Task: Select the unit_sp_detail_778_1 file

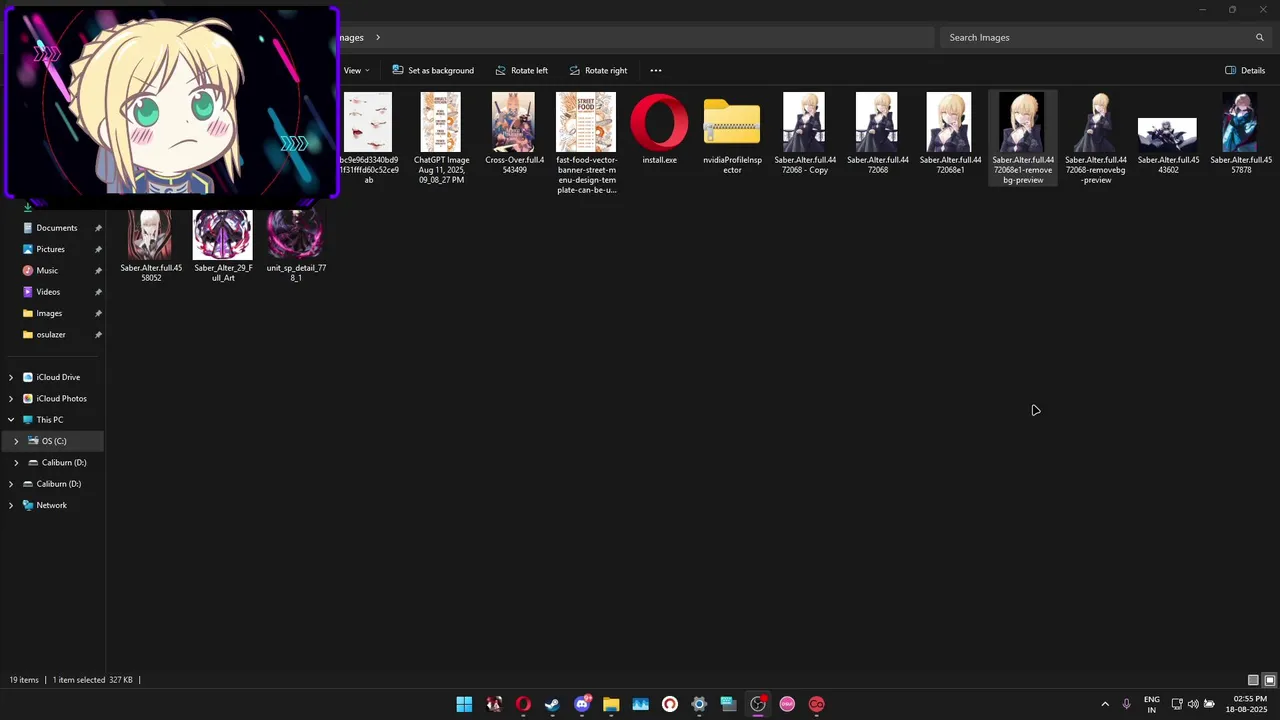Action: tap(296, 246)
